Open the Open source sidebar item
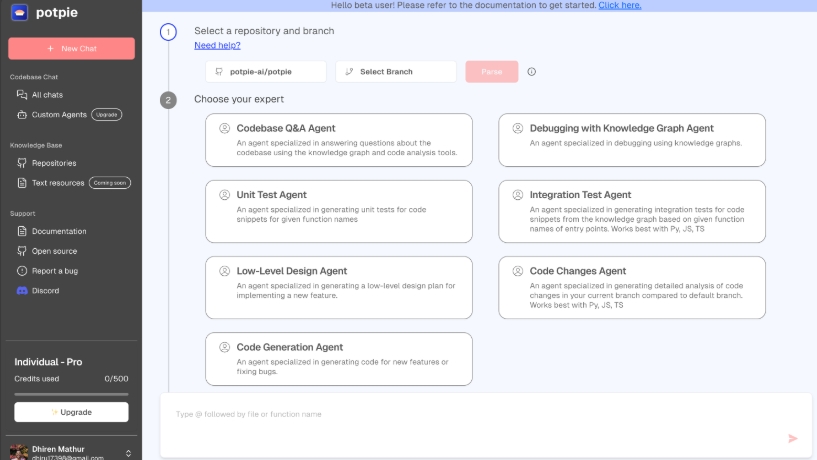This screenshot has width=817, height=460. [54, 251]
